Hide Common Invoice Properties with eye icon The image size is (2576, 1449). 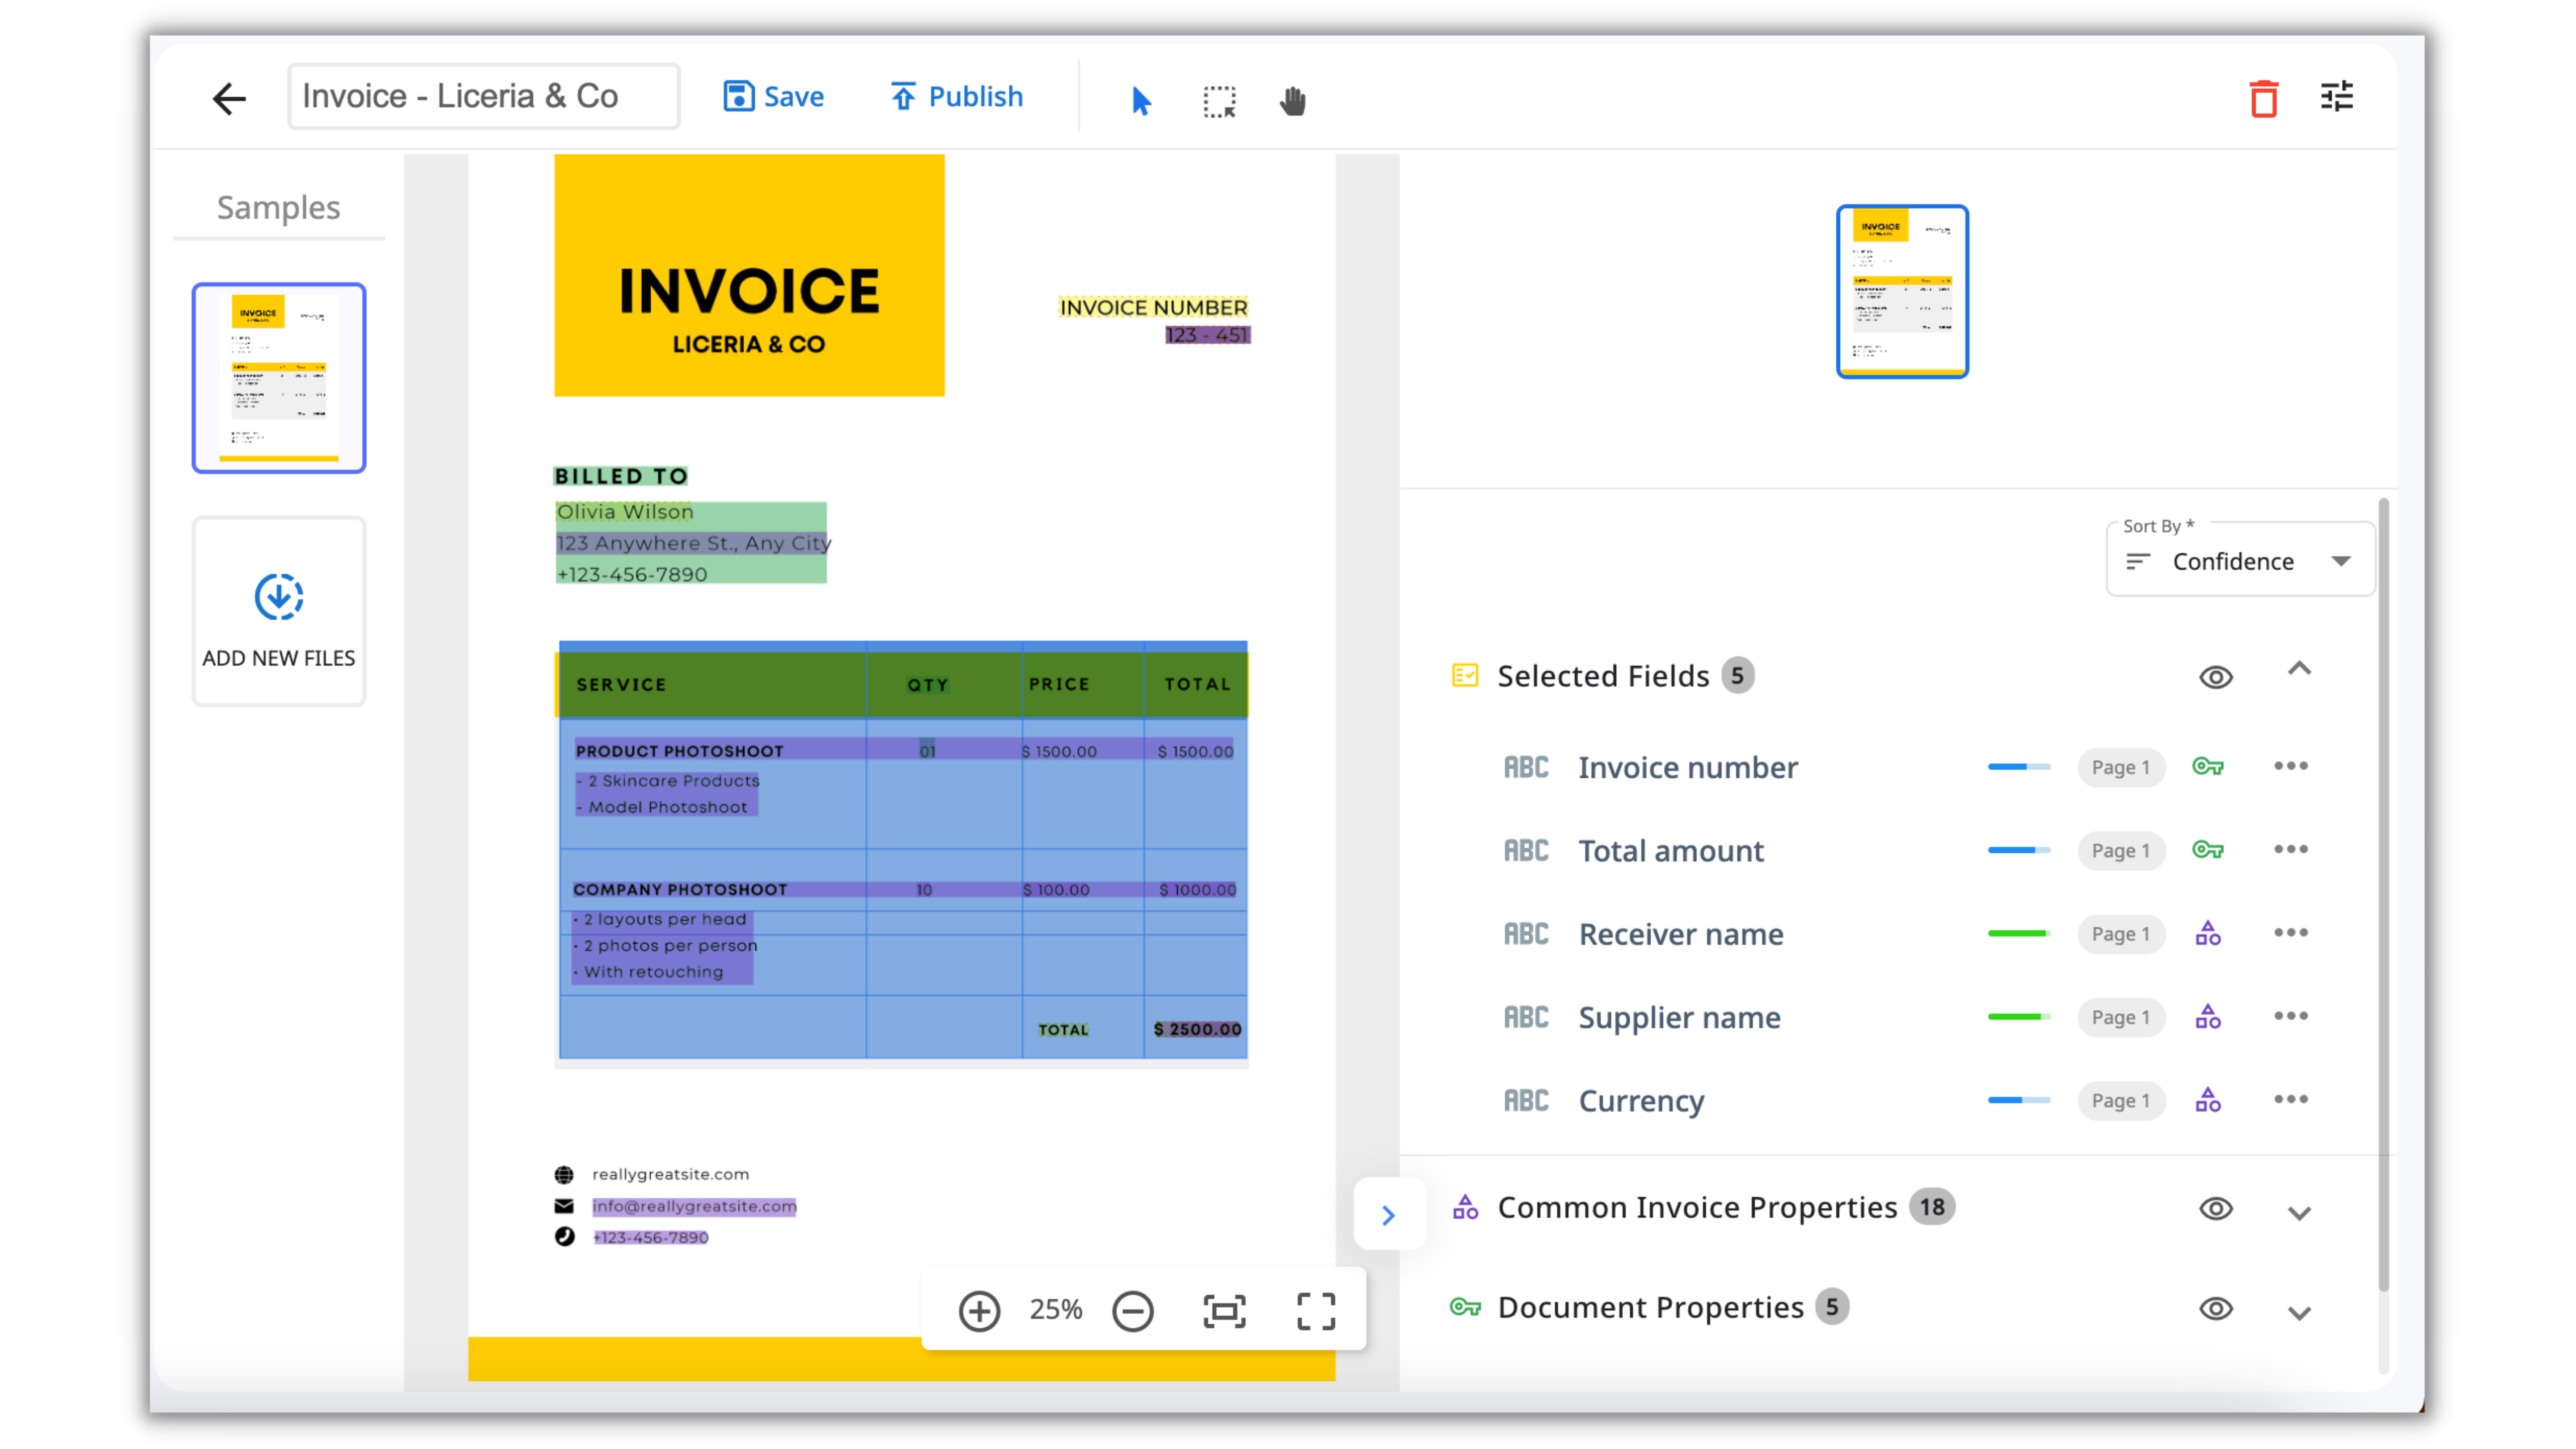pos(2215,1208)
